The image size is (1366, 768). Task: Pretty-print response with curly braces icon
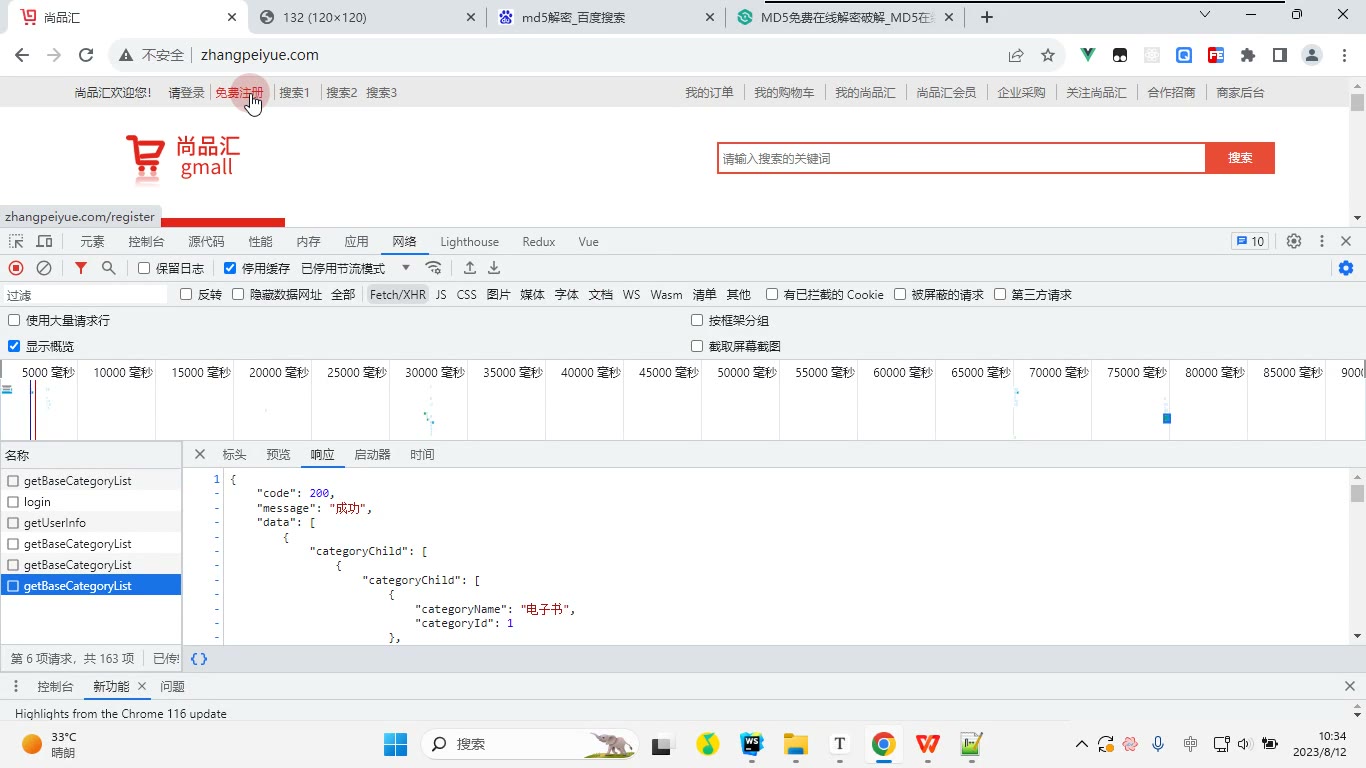coord(199,659)
